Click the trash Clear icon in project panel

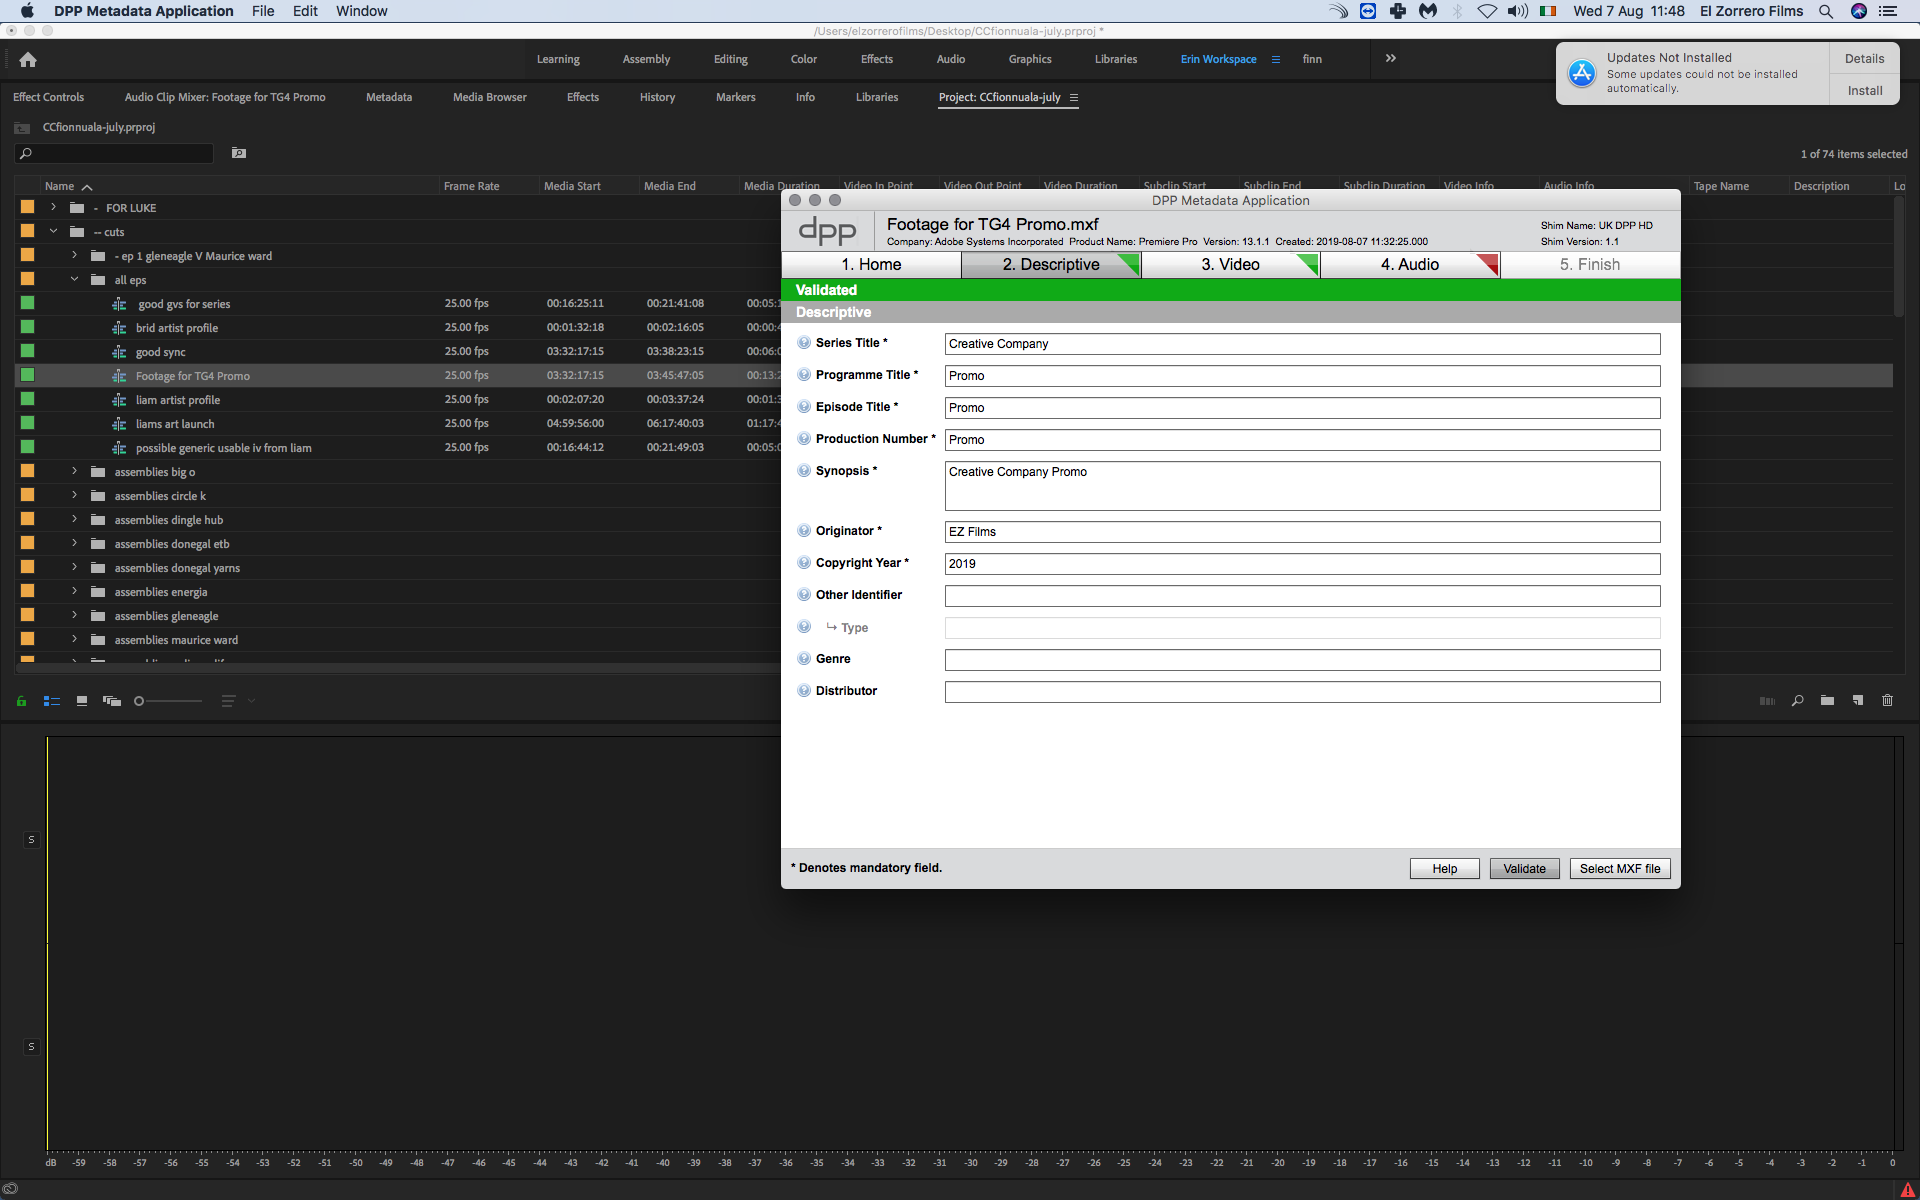(1888, 701)
